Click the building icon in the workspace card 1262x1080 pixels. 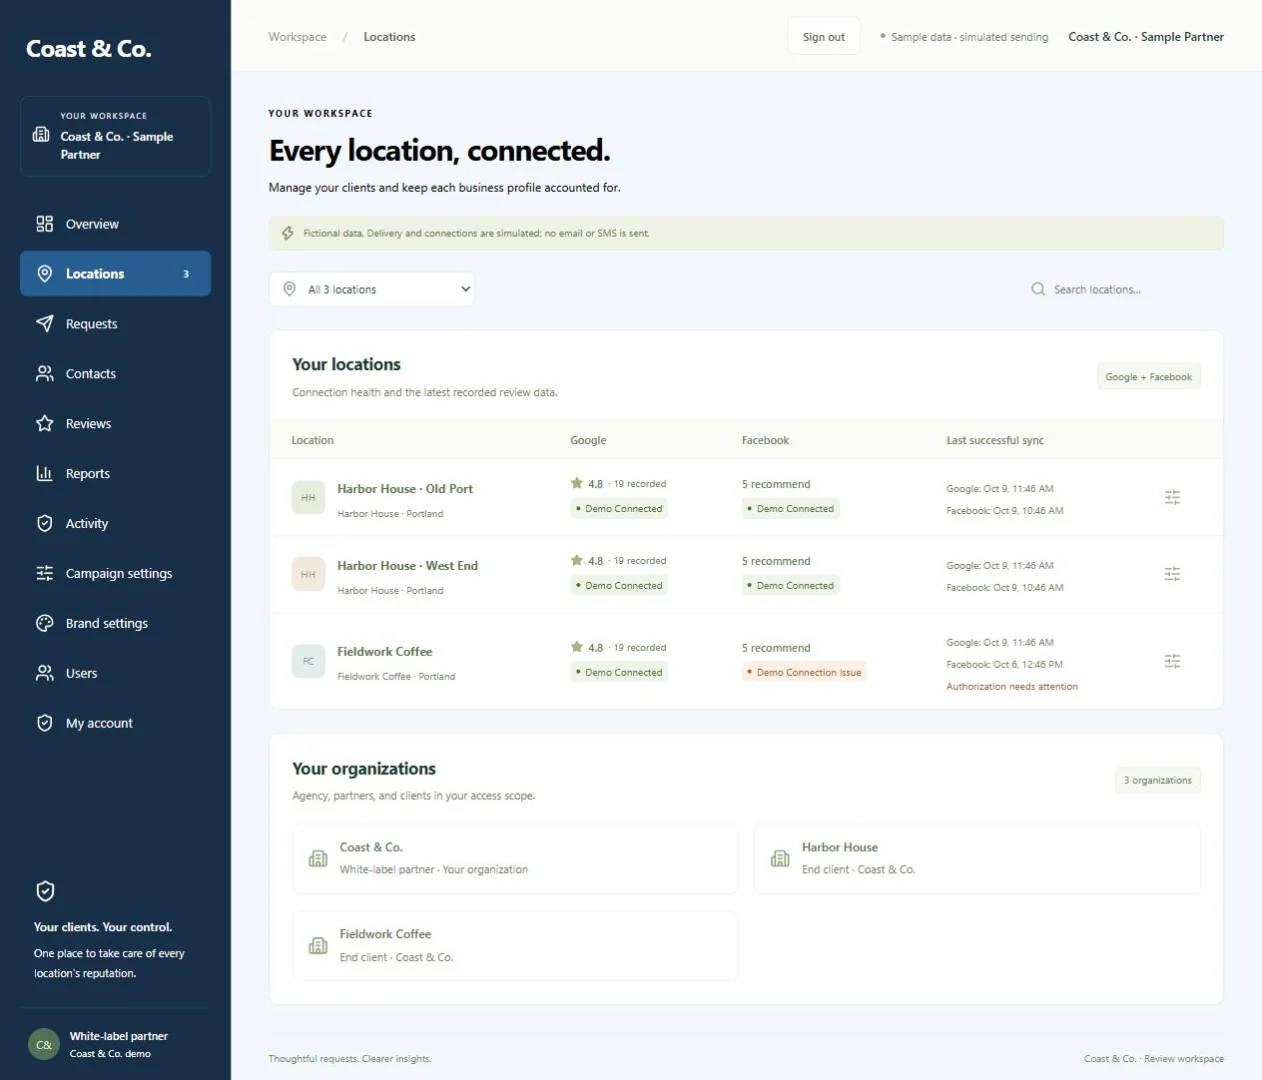pyautogui.click(x=41, y=134)
